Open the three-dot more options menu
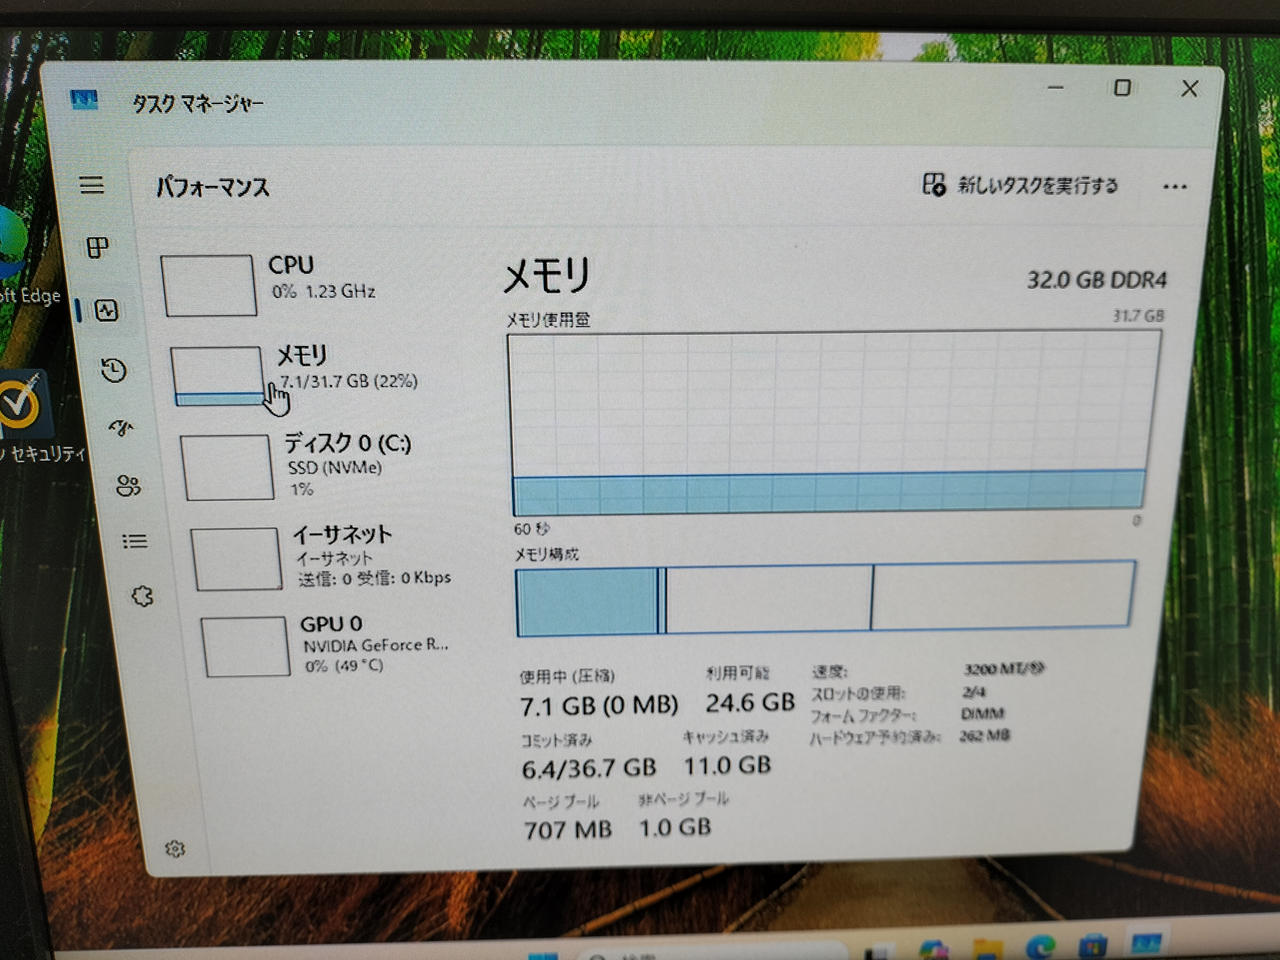 [x=1175, y=187]
